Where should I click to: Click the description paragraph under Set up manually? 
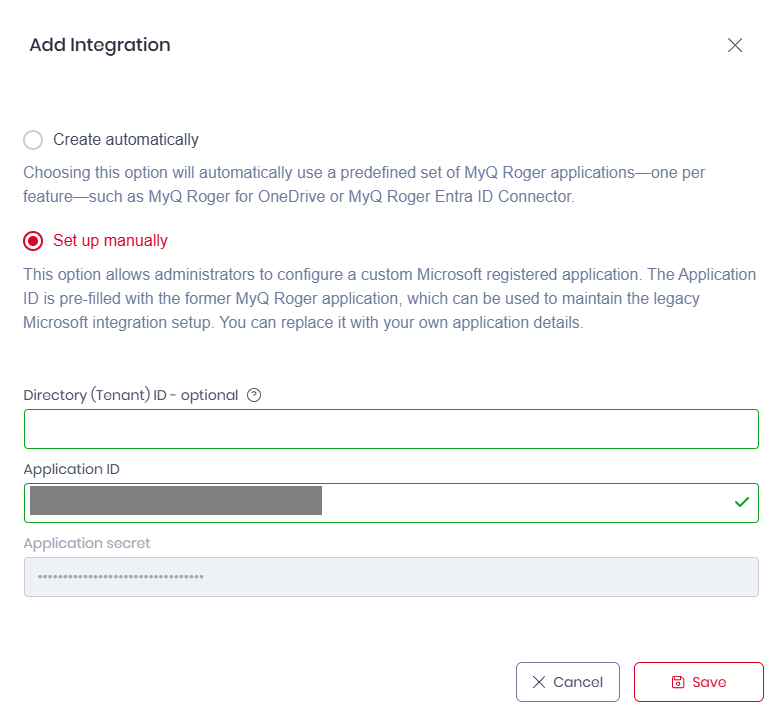point(390,299)
